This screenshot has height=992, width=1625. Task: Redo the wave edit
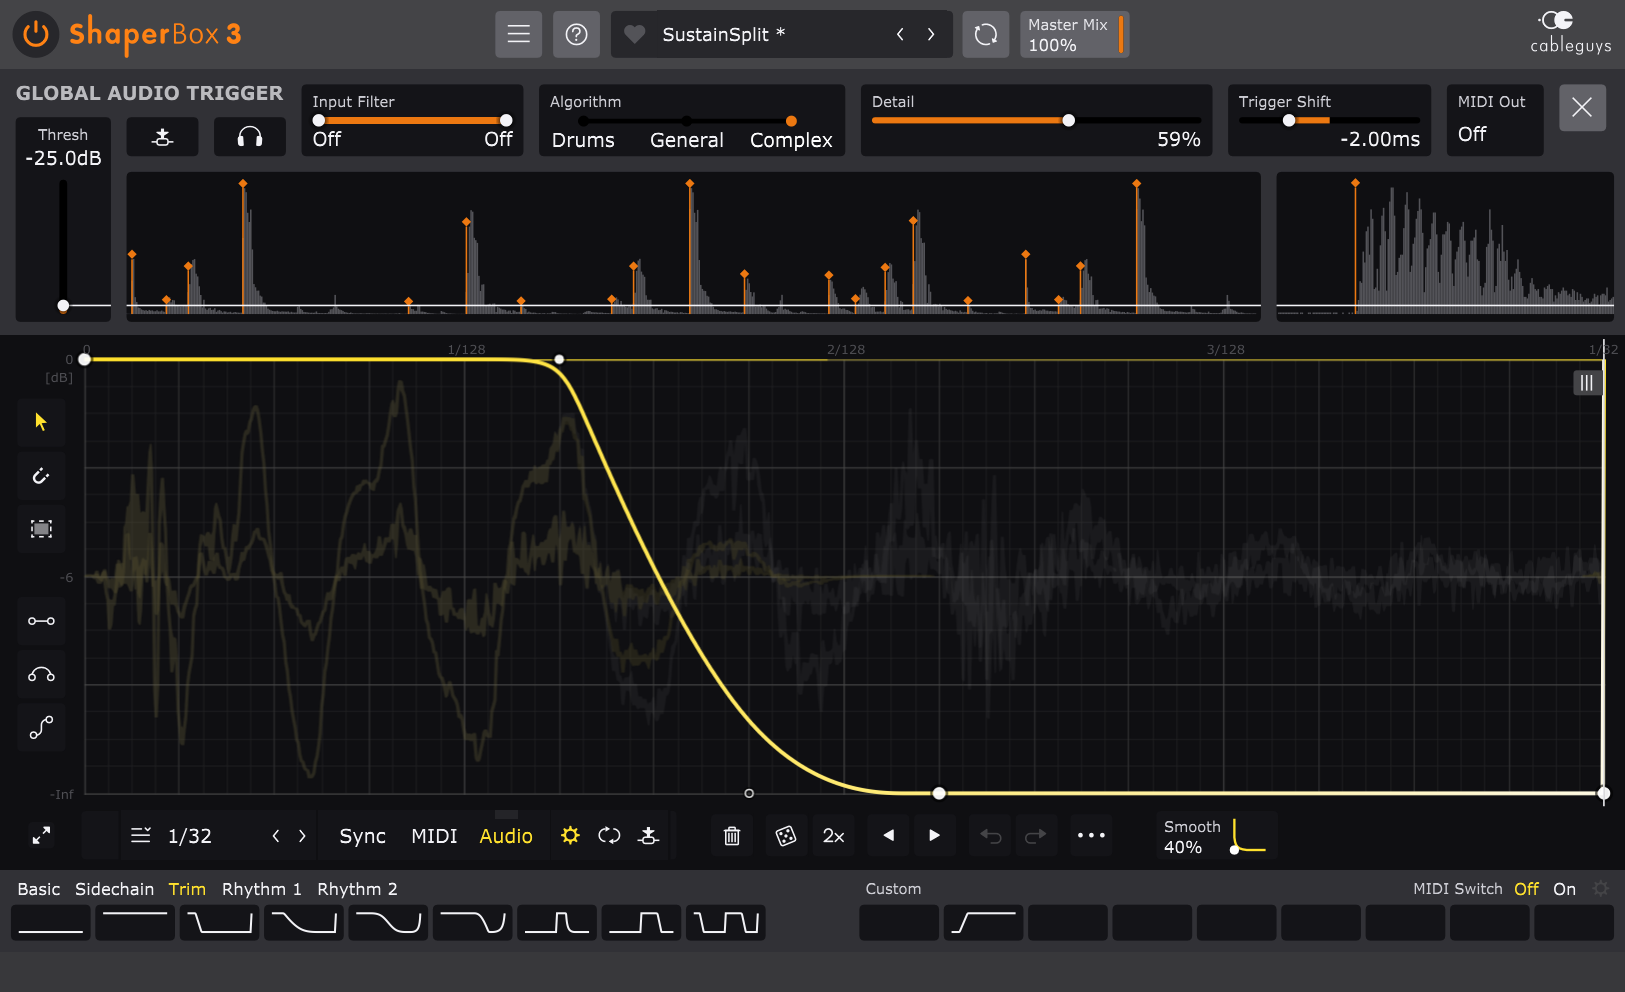coord(1036,835)
